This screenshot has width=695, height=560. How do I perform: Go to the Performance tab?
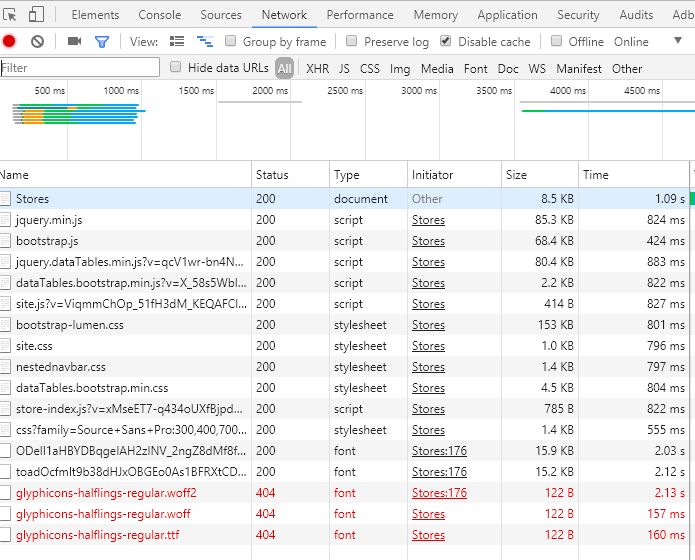pos(360,15)
